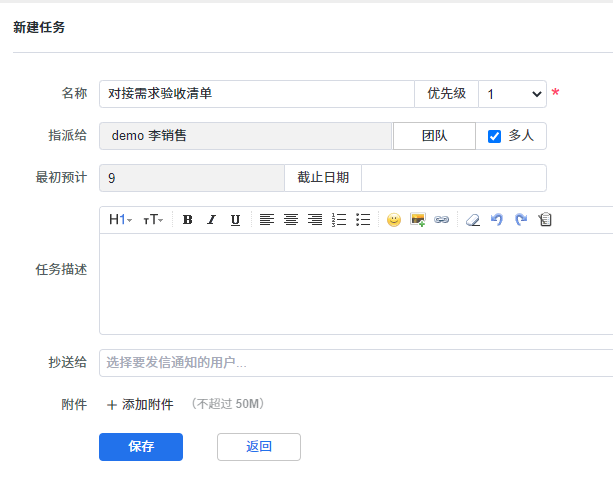This screenshot has height=481, width=613.
Task: Click 添加附件 to add attachment
Action: (x=140, y=405)
